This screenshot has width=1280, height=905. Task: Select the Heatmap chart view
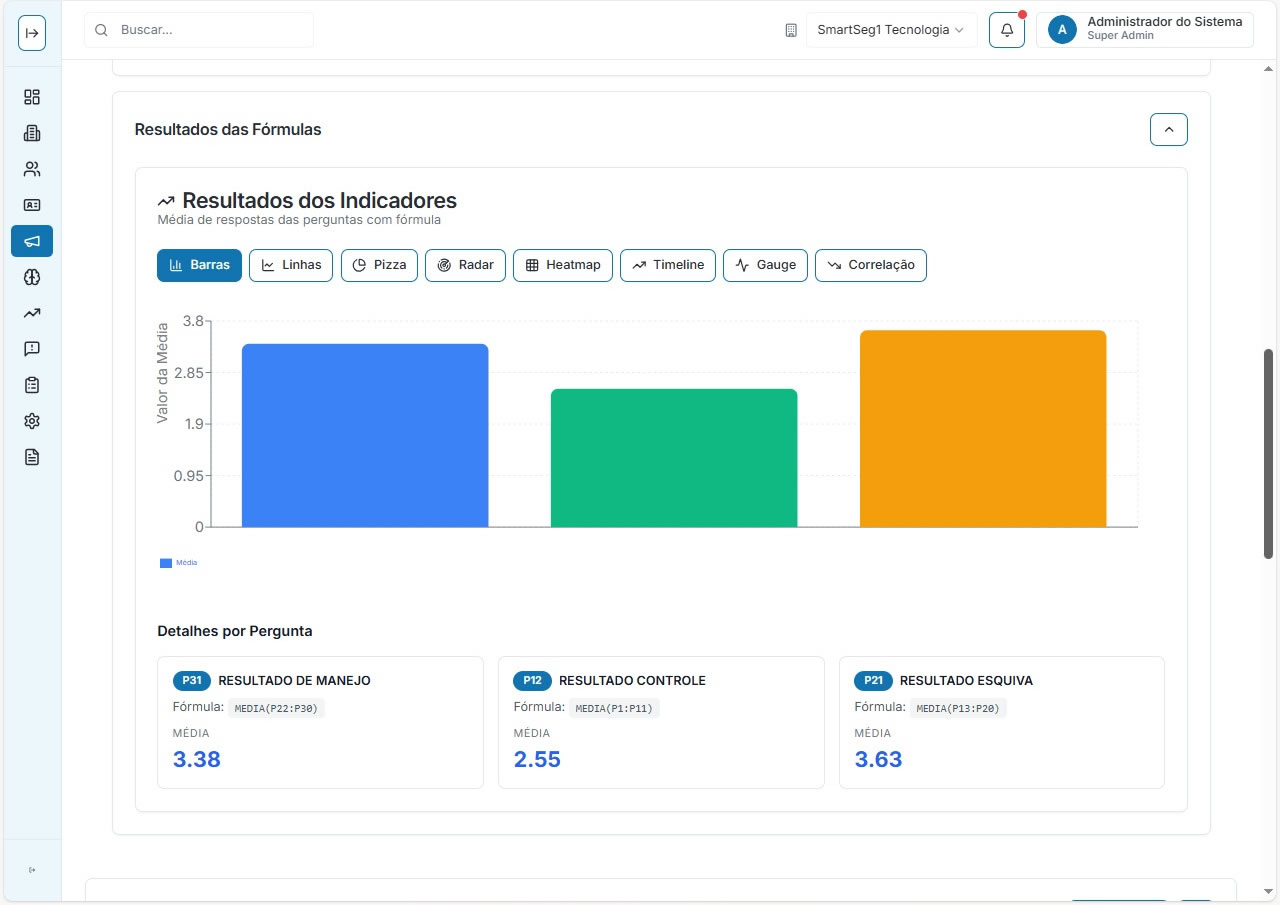[562, 265]
